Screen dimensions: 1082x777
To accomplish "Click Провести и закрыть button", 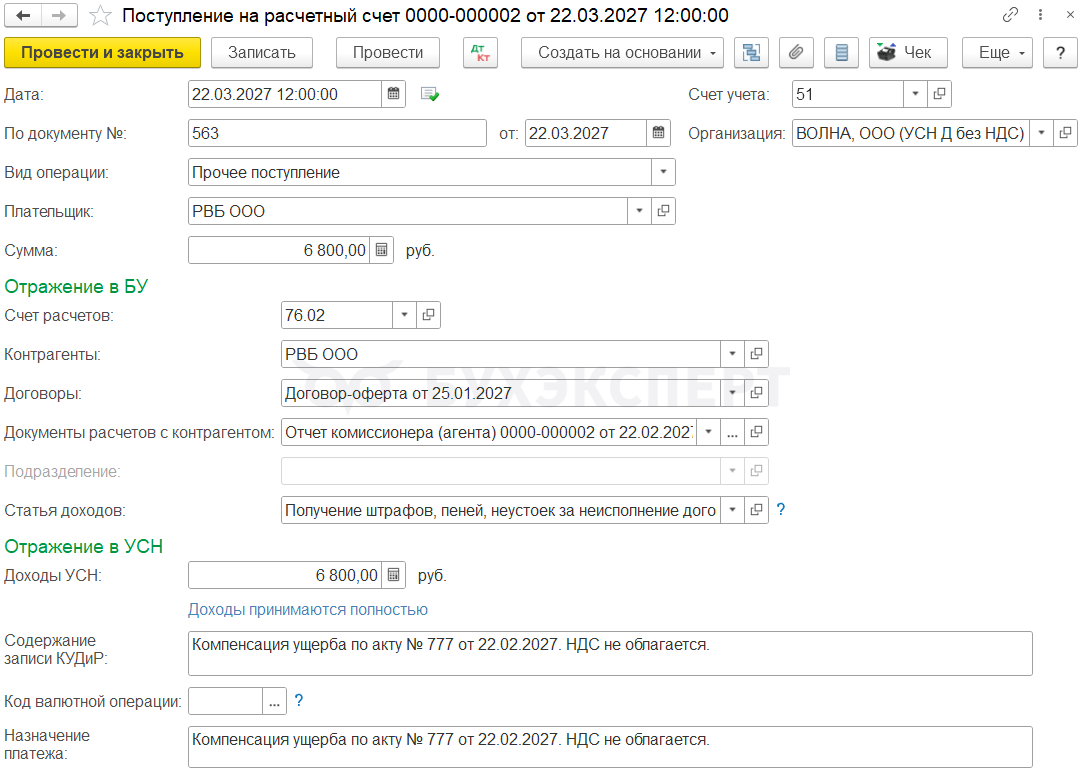I will coord(102,52).
